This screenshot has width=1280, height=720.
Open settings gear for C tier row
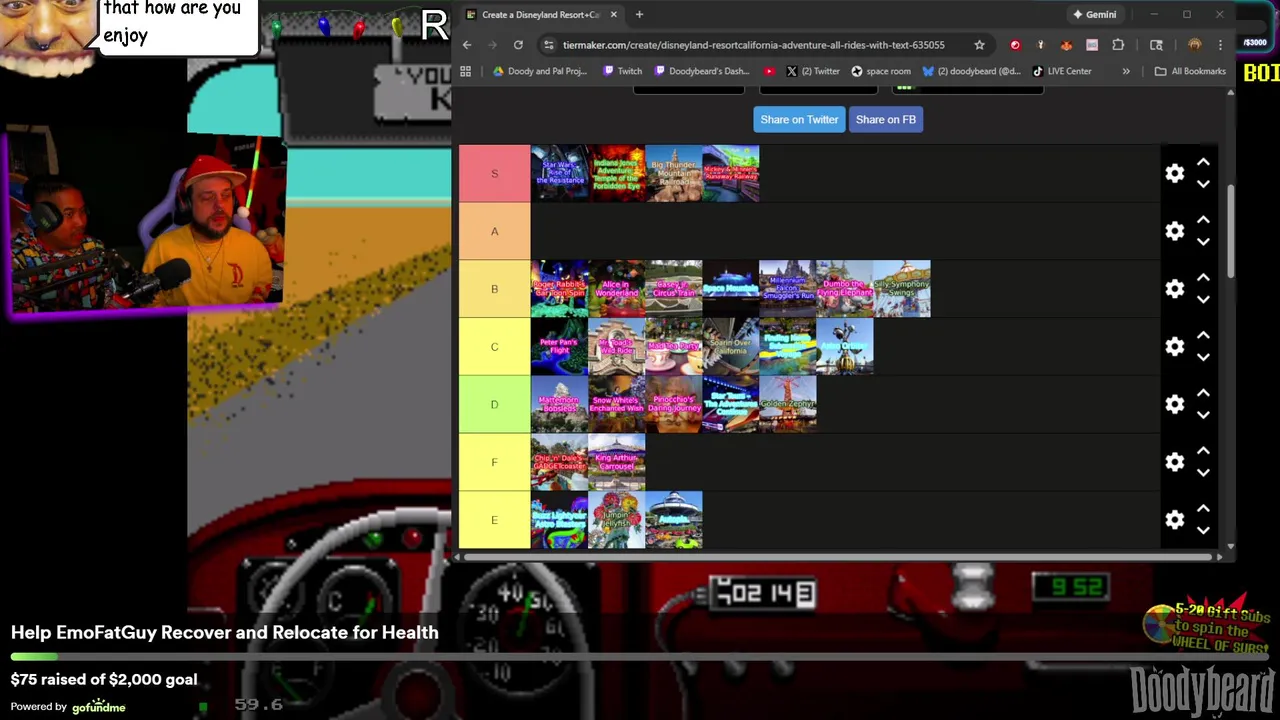point(1175,347)
